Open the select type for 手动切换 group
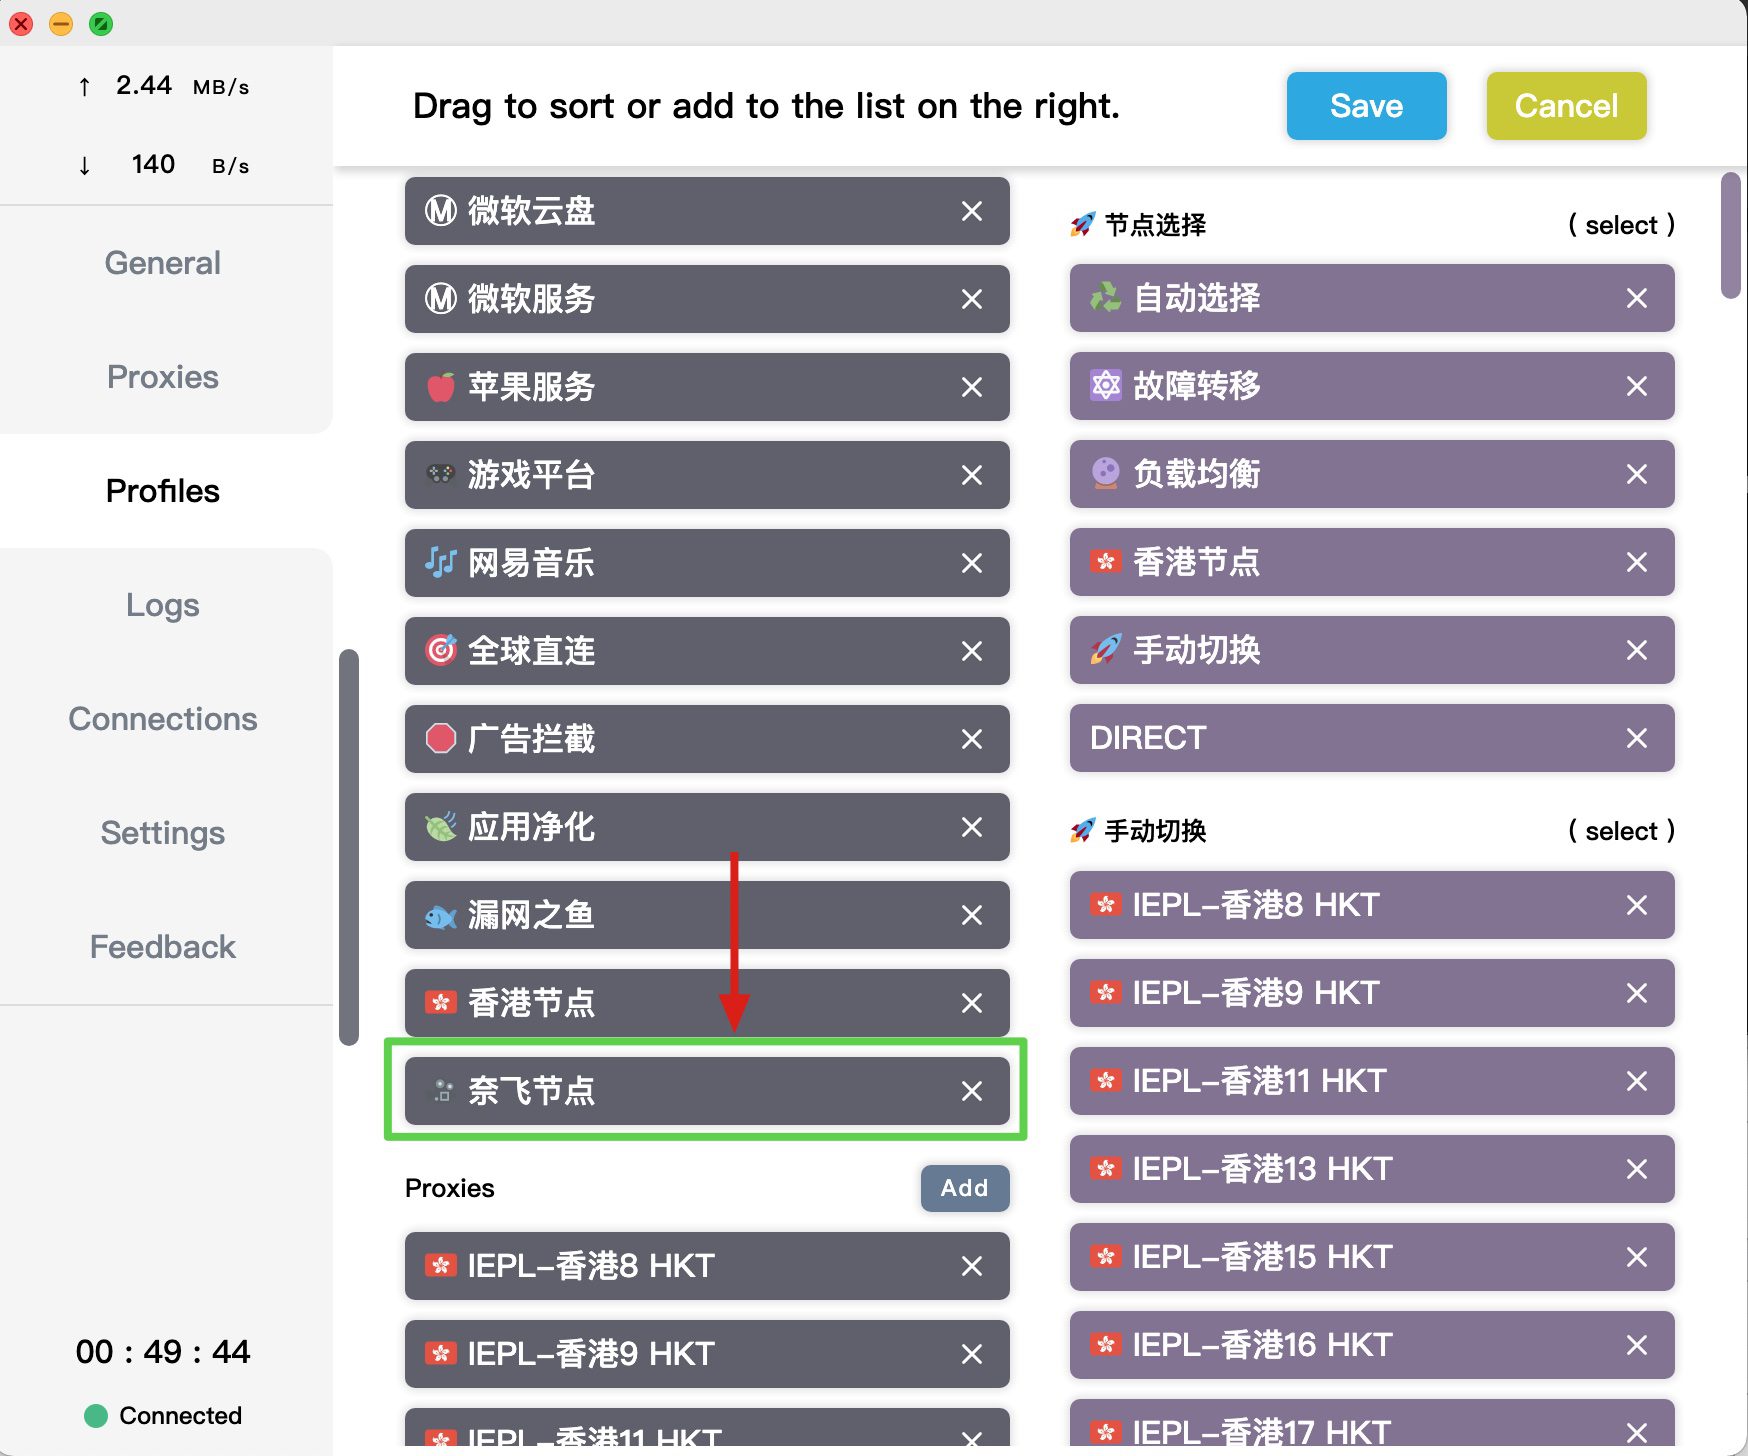The image size is (1748, 1456). (1621, 831)
